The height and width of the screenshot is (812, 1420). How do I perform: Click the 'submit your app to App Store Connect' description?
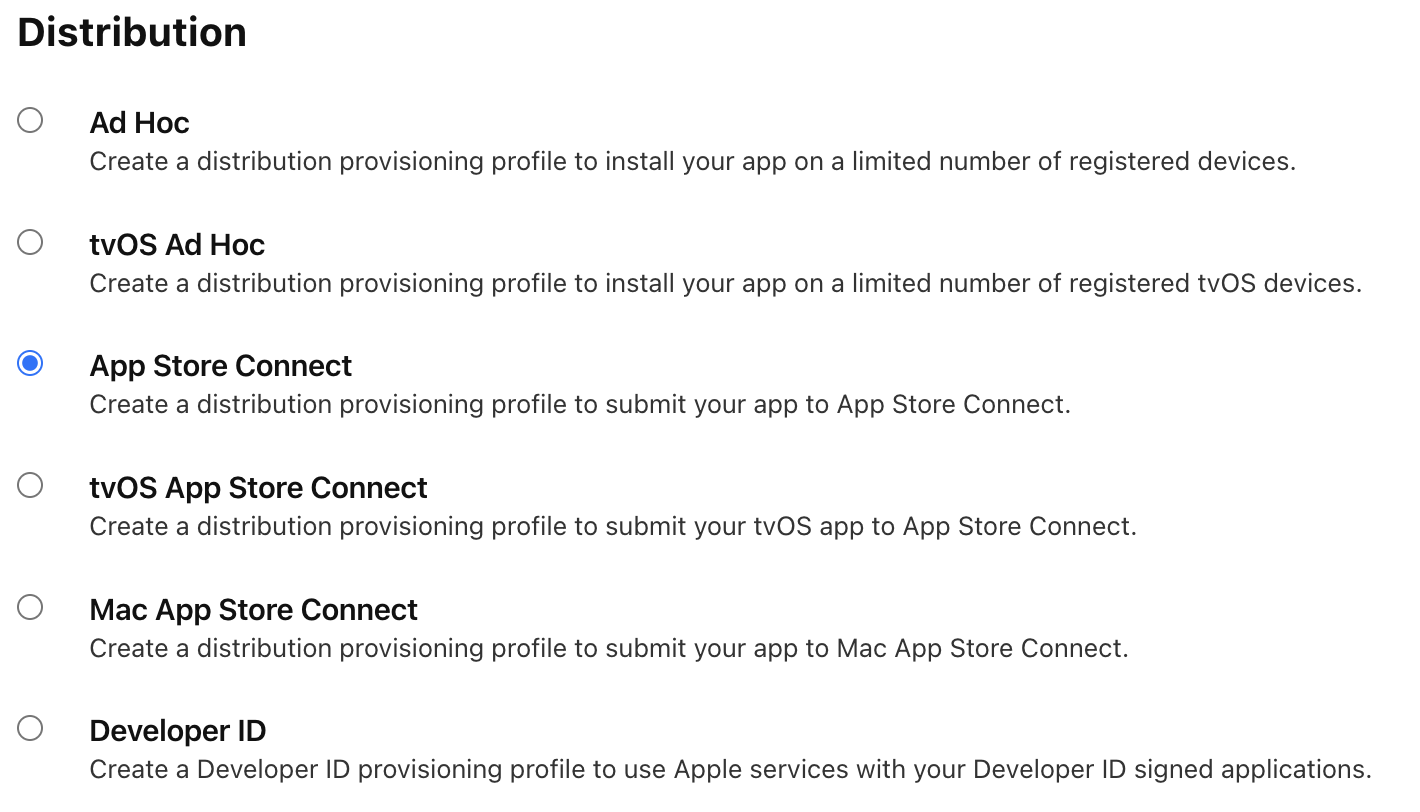[580, 405]
